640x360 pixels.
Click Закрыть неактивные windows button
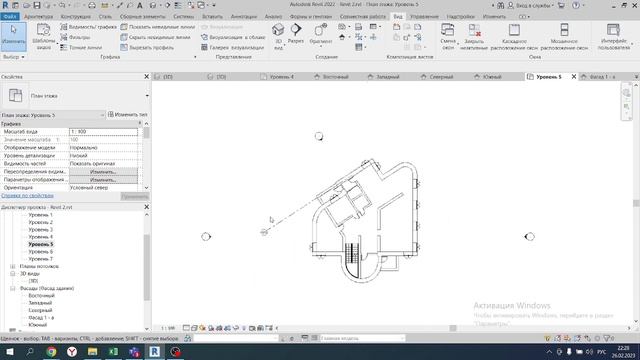pyautogui.click(x=474, y=36)
